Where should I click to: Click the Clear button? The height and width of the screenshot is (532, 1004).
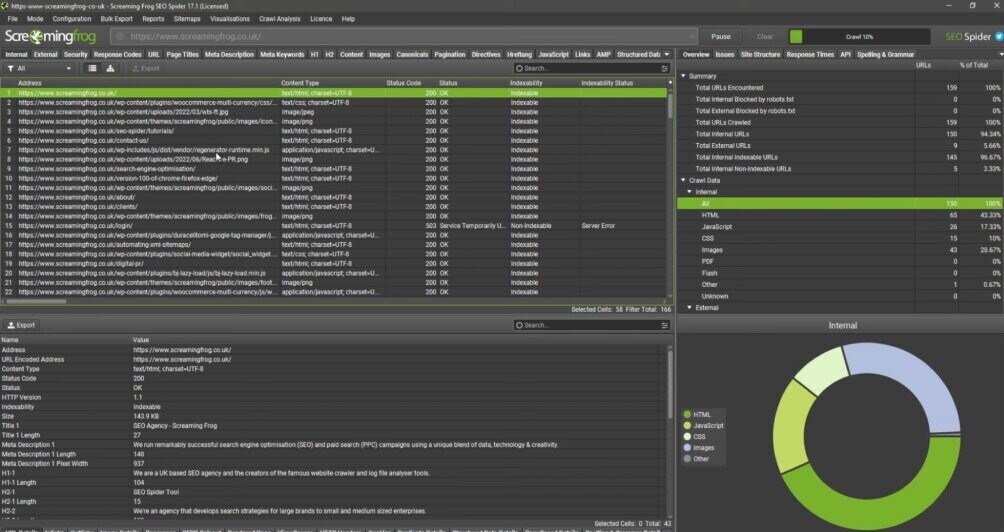[765, 36]
